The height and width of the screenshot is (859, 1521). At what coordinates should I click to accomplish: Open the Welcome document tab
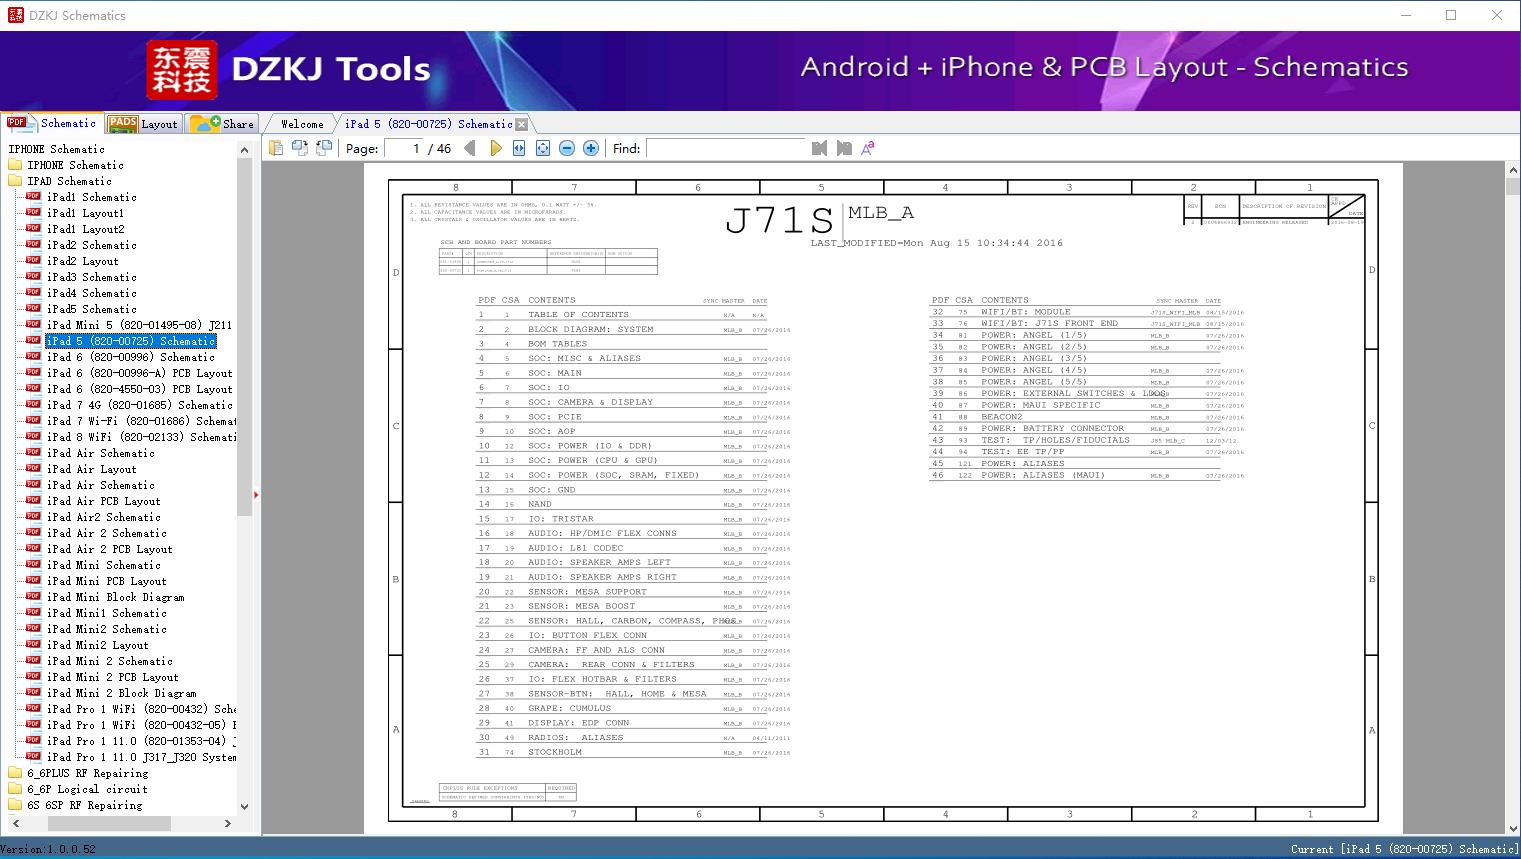[302, 124]
